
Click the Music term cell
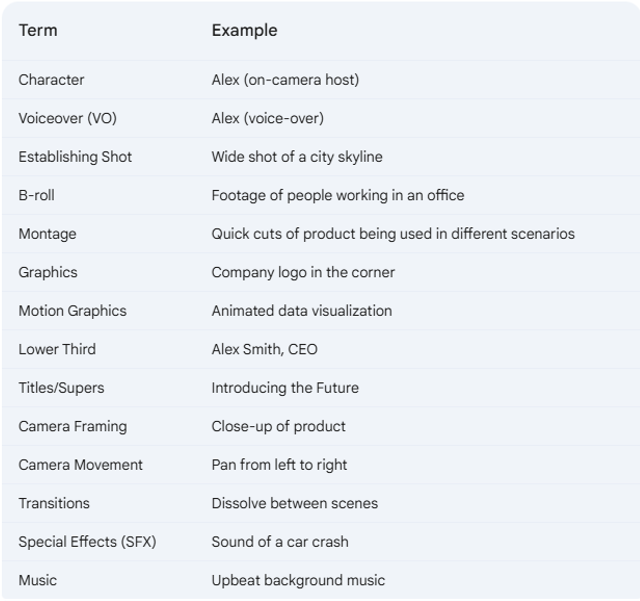tap(38, 580)
